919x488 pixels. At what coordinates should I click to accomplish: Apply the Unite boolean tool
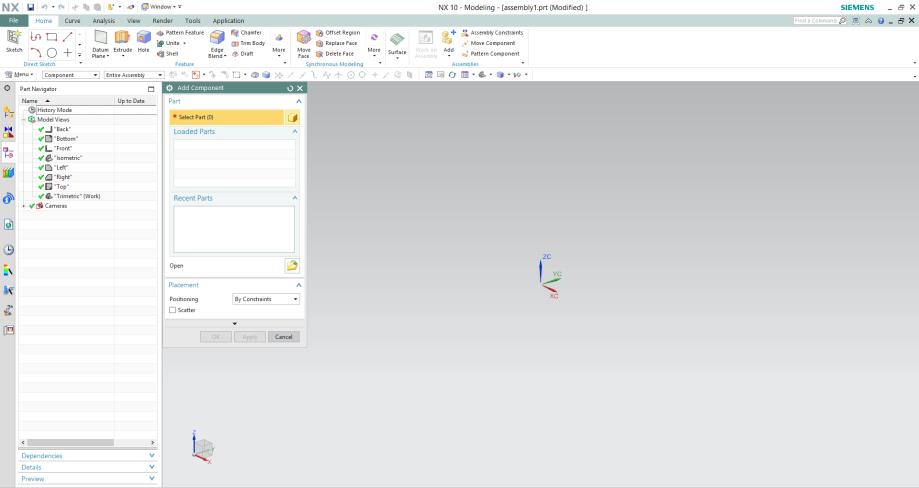coord(168,43)
